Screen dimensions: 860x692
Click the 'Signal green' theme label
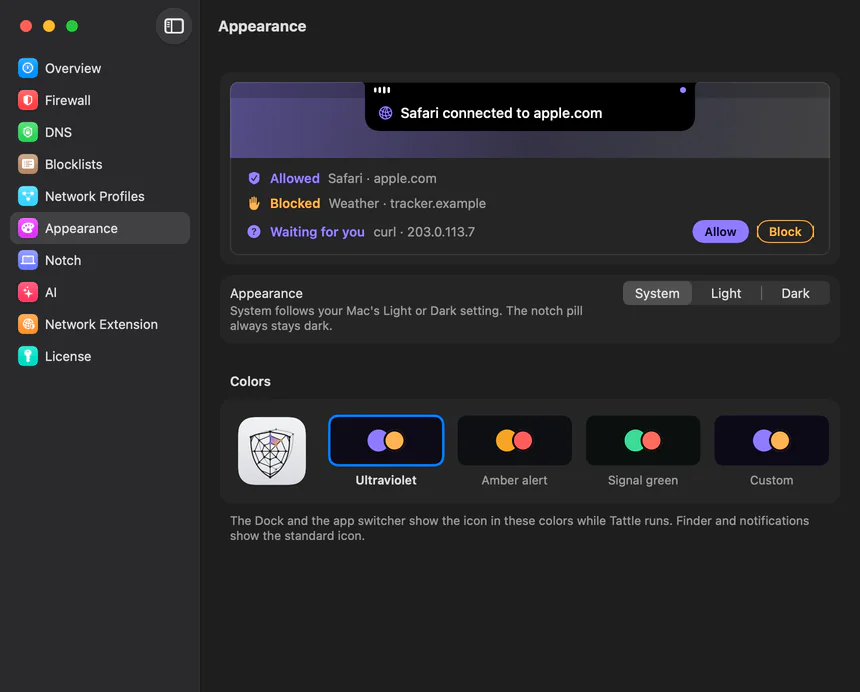click(x=643, y=480)
